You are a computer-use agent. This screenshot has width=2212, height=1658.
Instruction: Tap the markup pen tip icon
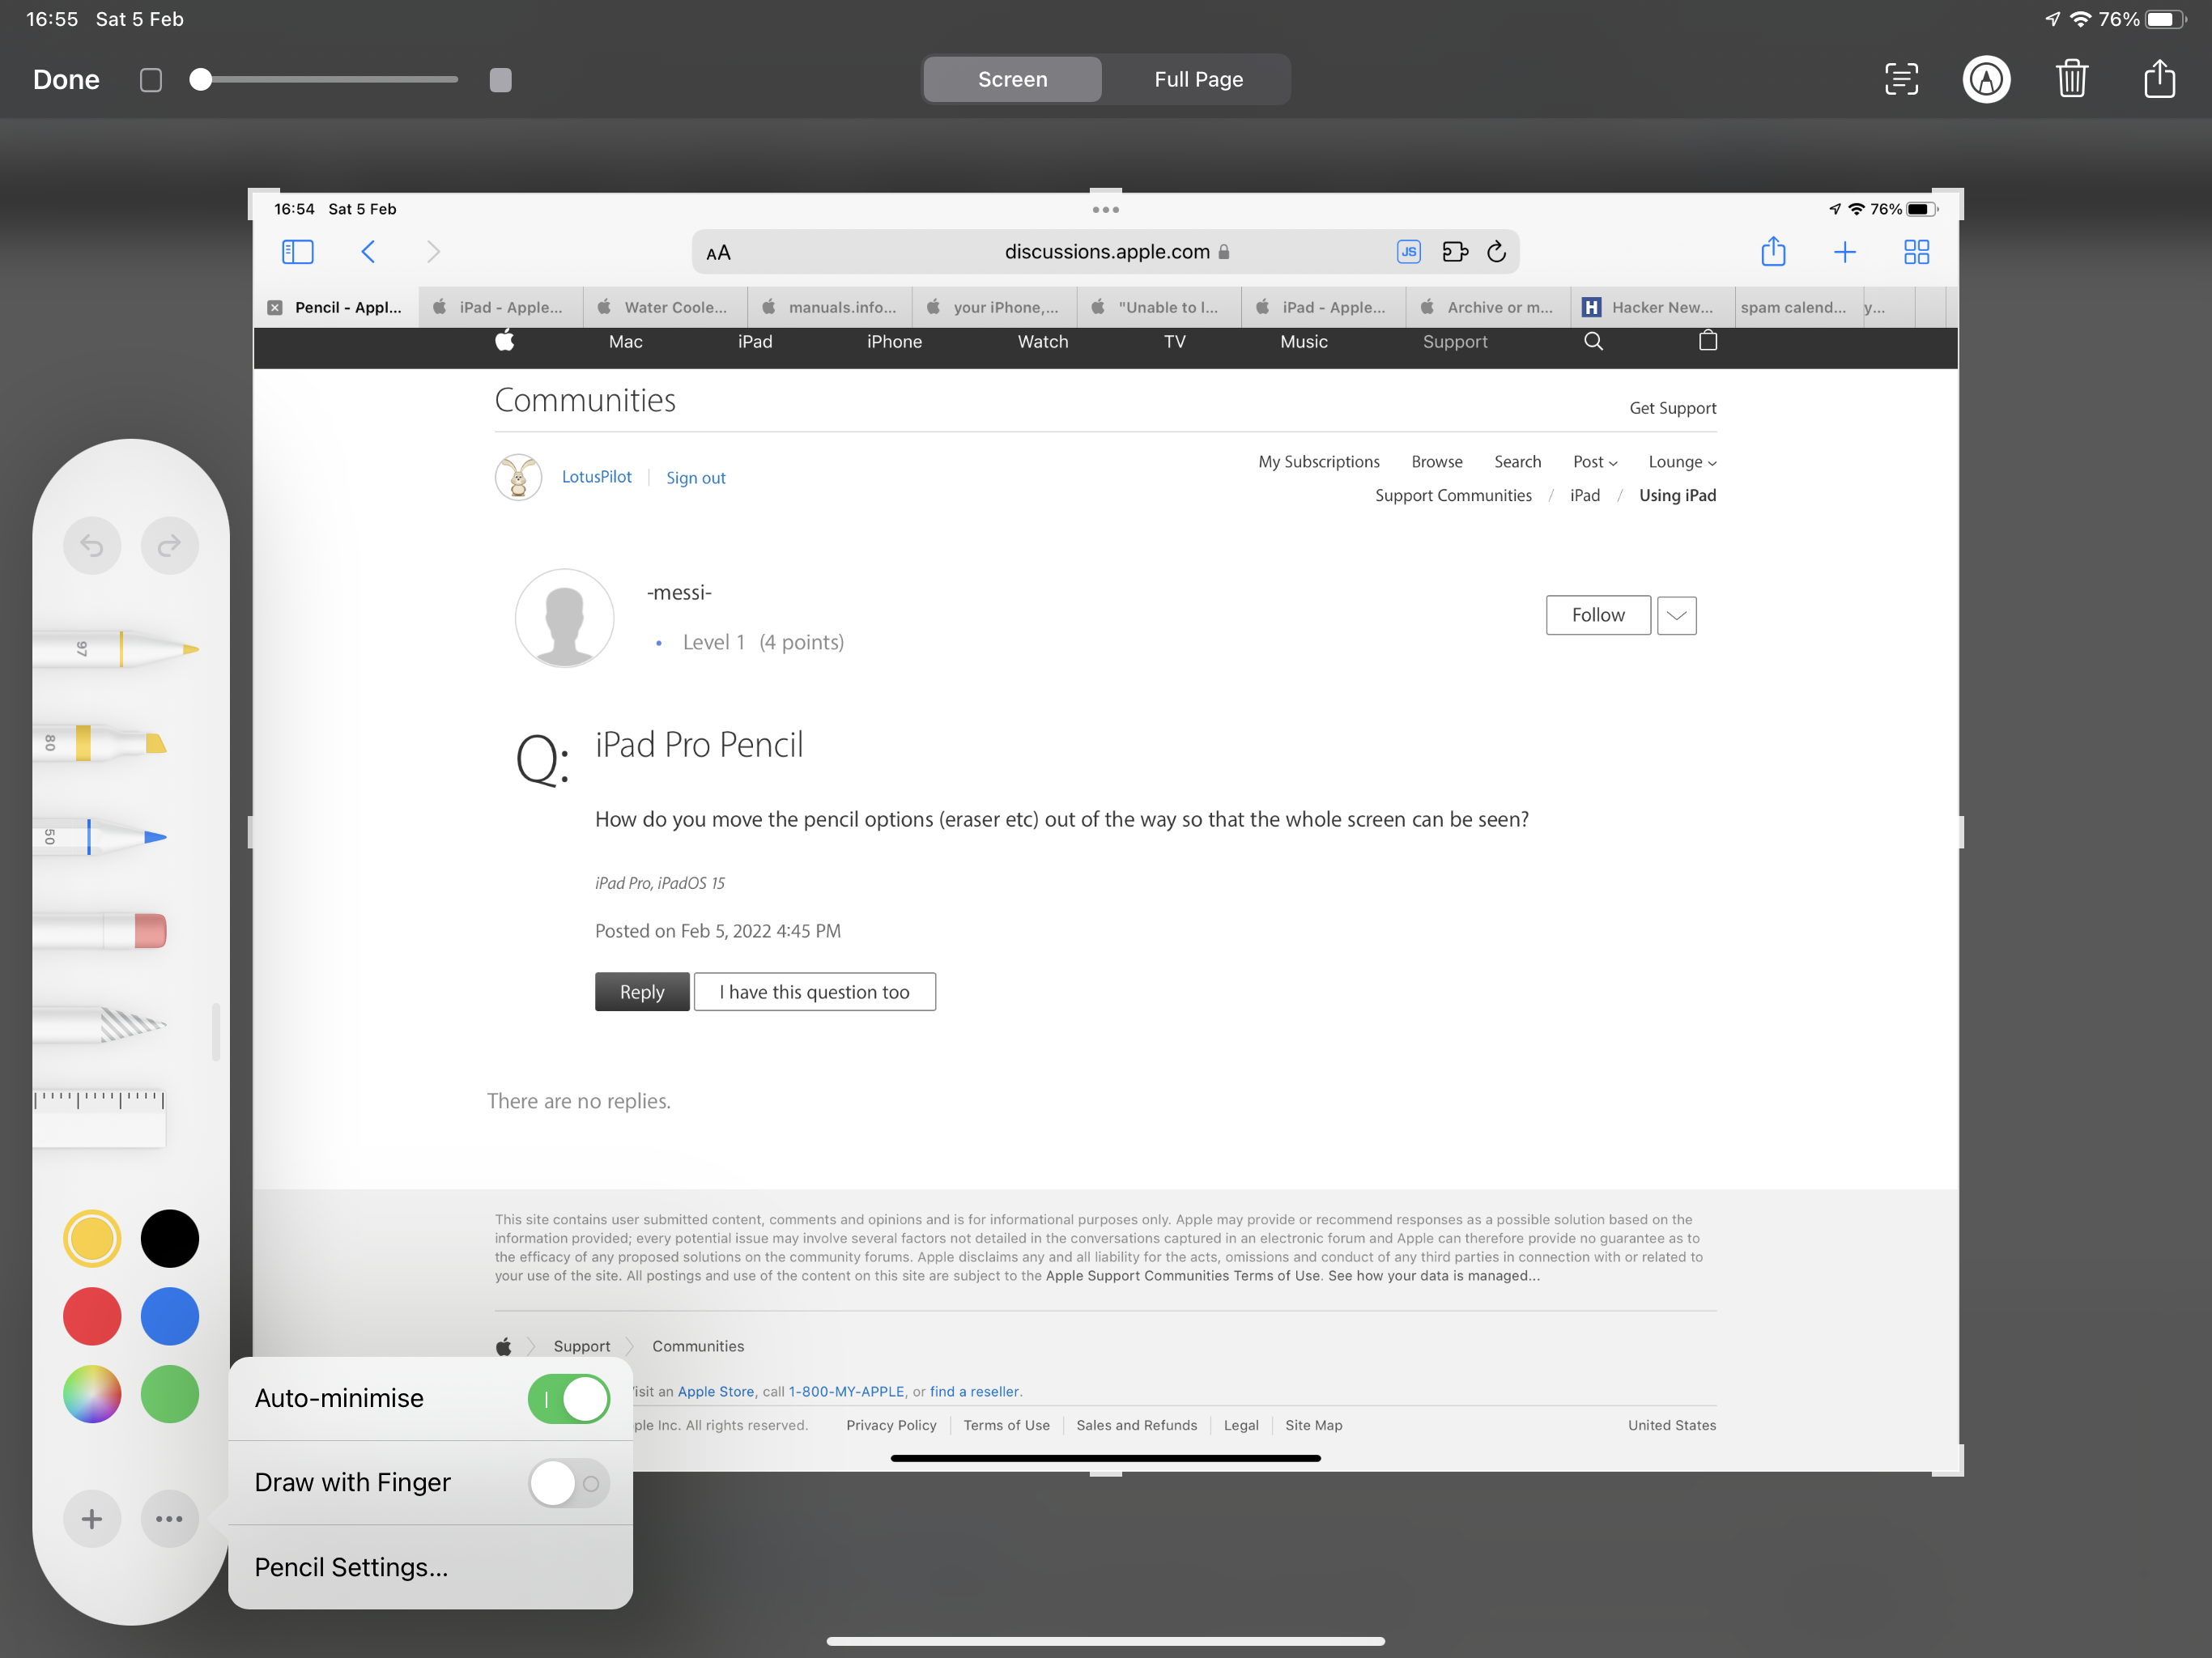(x=1985, y=79)
